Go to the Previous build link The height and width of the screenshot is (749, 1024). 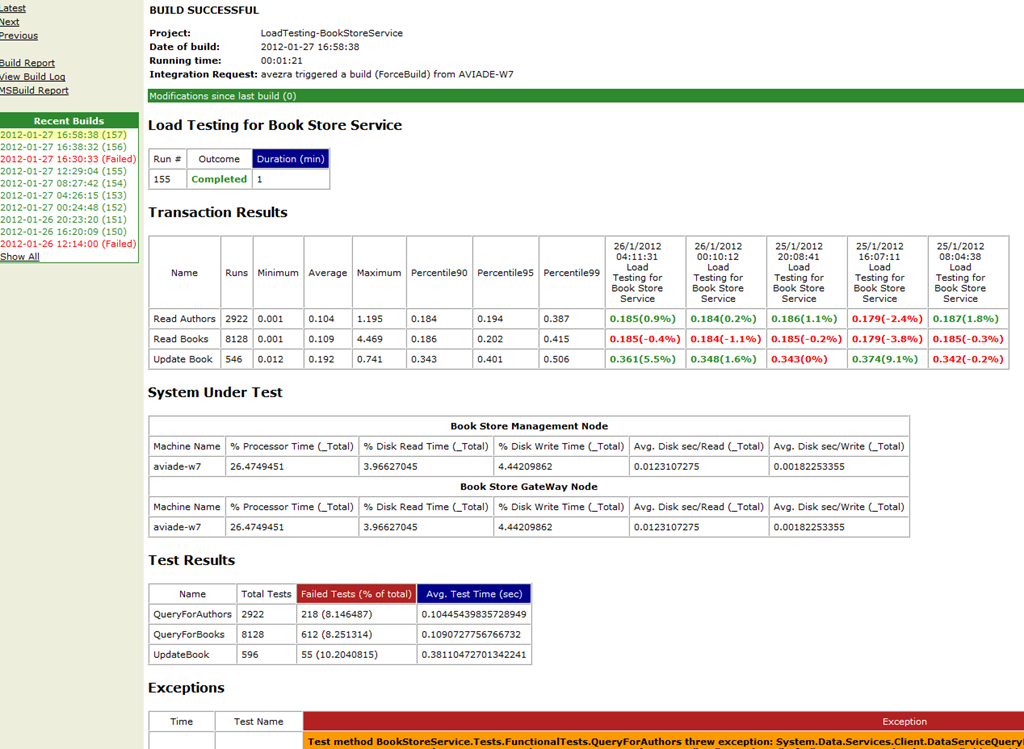click(x=18, y=36)
